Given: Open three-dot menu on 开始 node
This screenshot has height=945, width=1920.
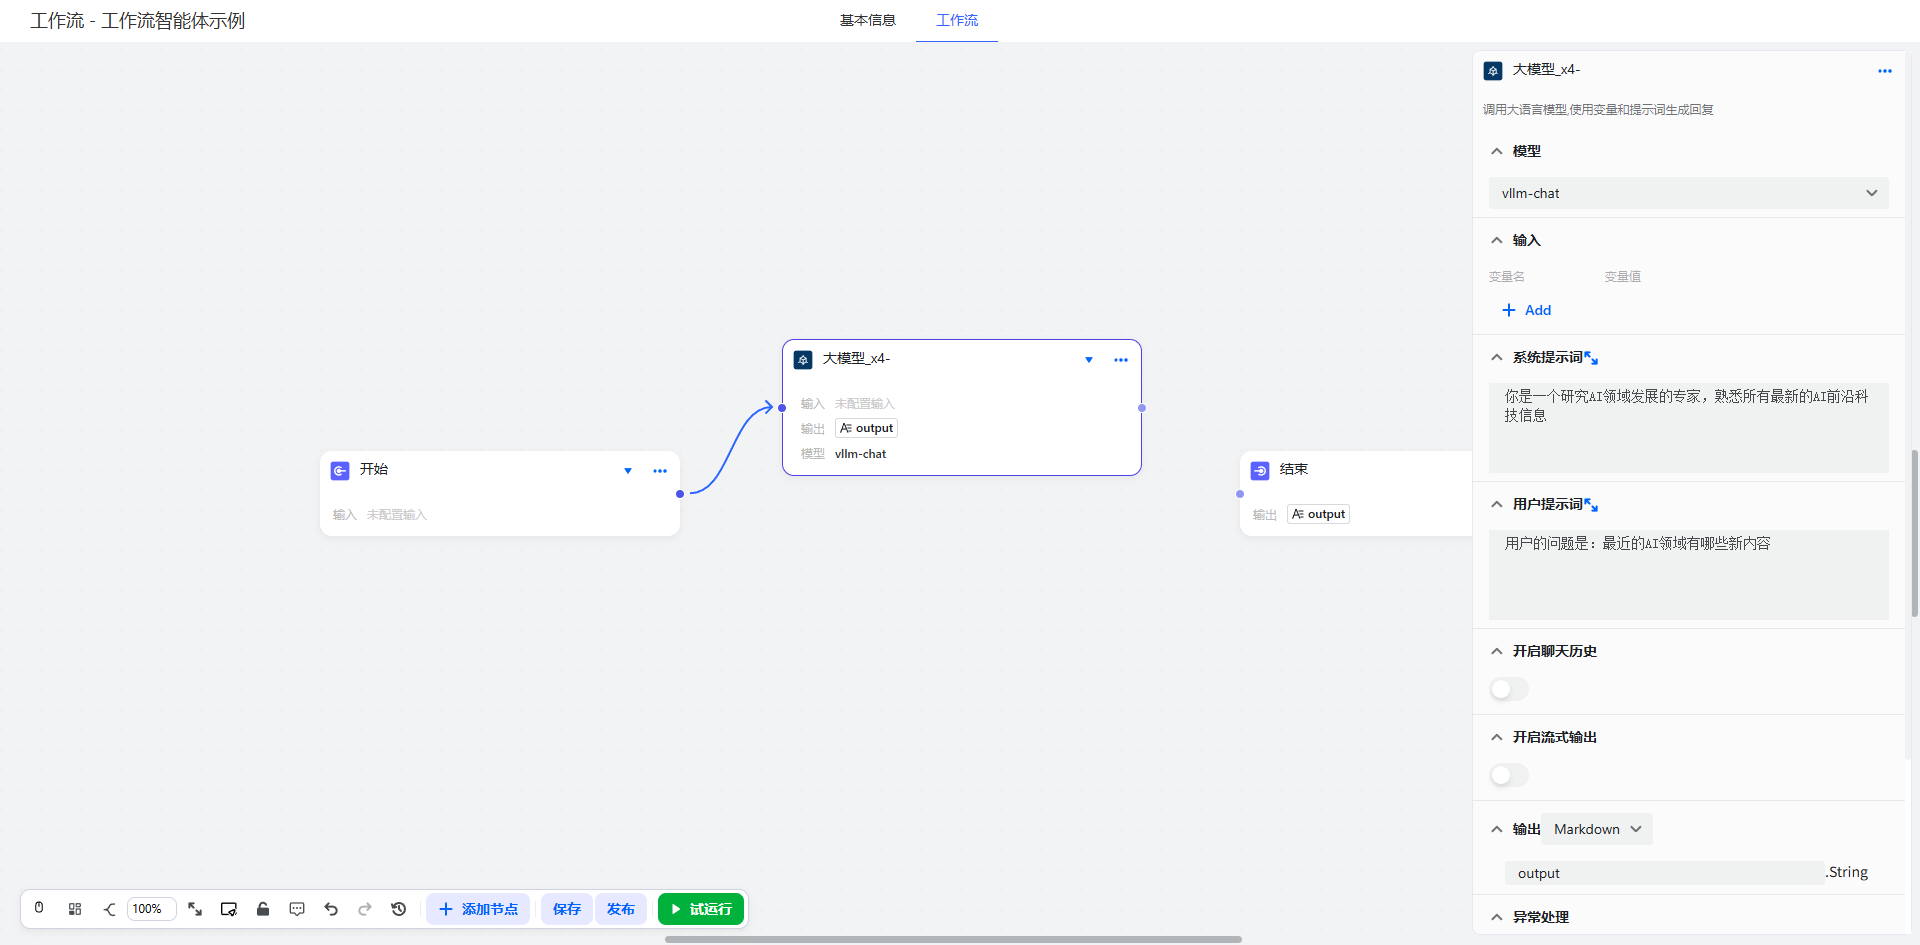Looking at the screenshot, I should [660, 471].
